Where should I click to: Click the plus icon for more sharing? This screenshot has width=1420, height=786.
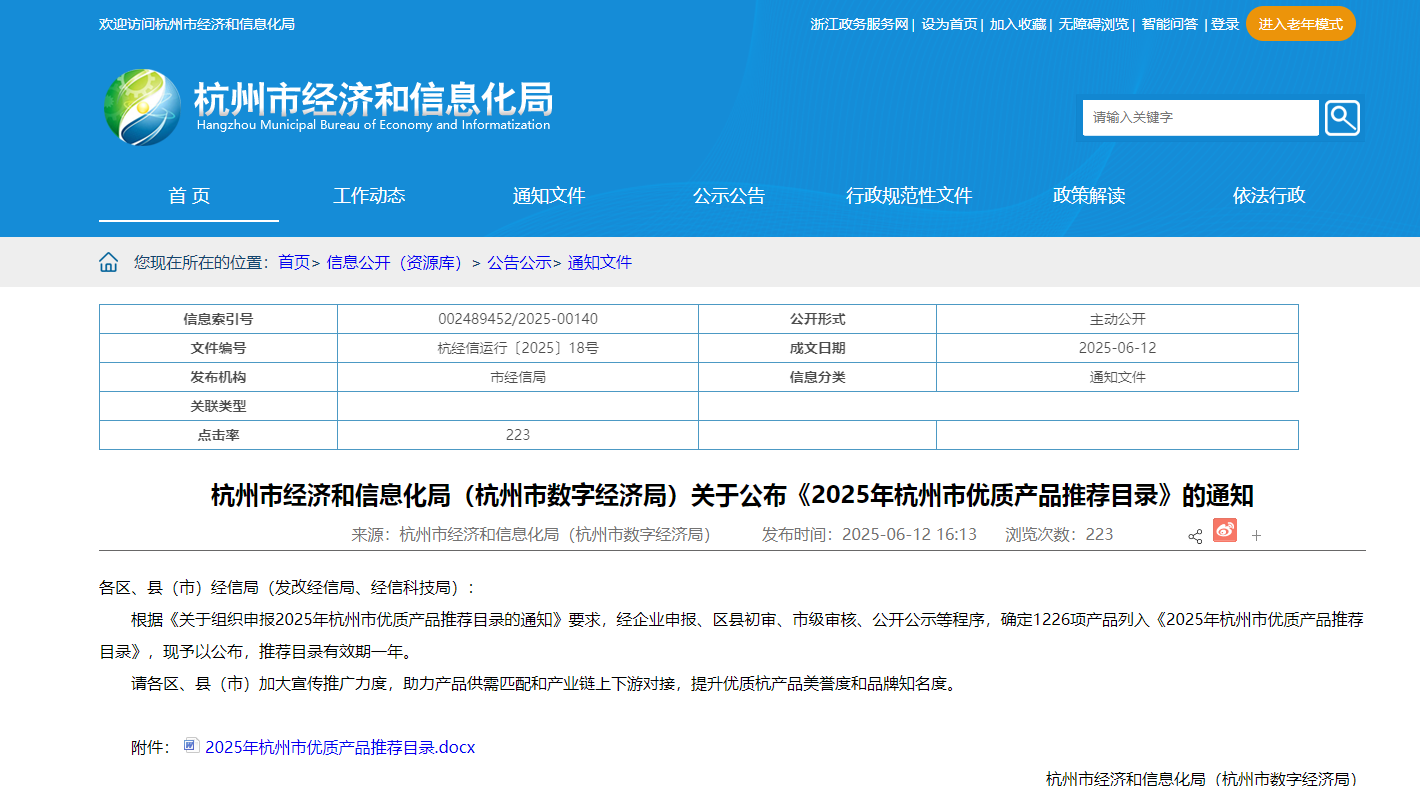tap(1257, 536)
